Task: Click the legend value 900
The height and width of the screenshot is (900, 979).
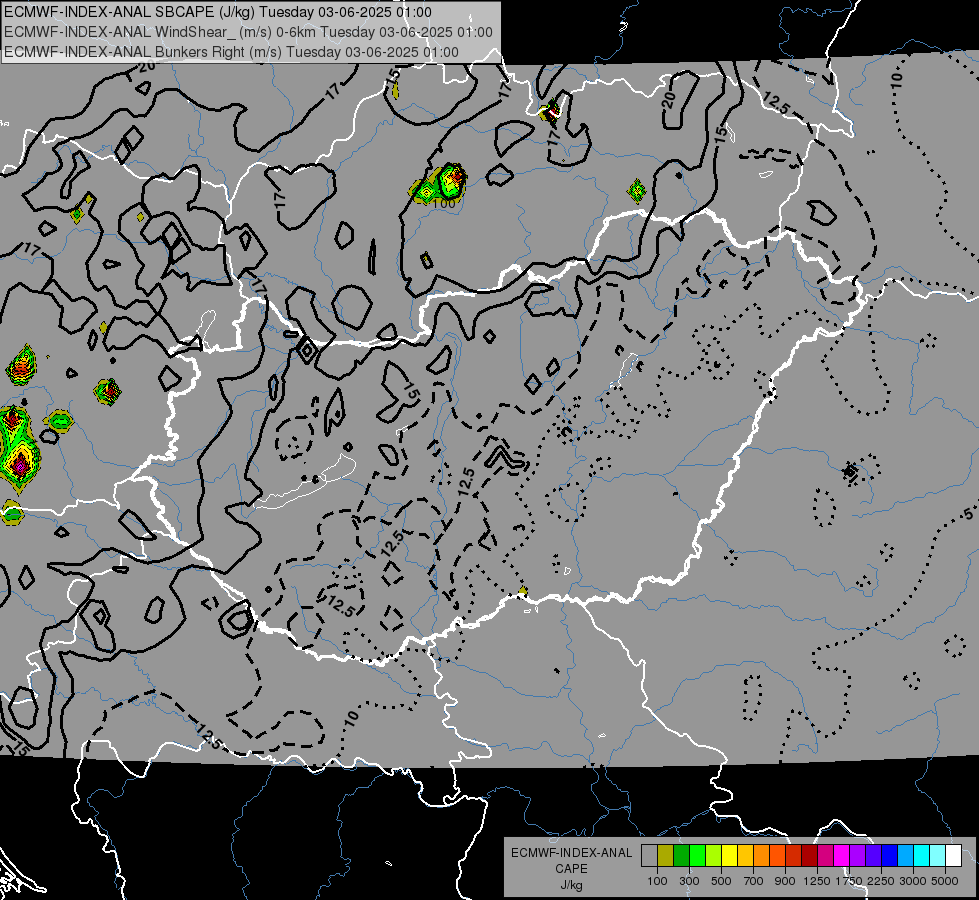Action: (x=785, y=881)
